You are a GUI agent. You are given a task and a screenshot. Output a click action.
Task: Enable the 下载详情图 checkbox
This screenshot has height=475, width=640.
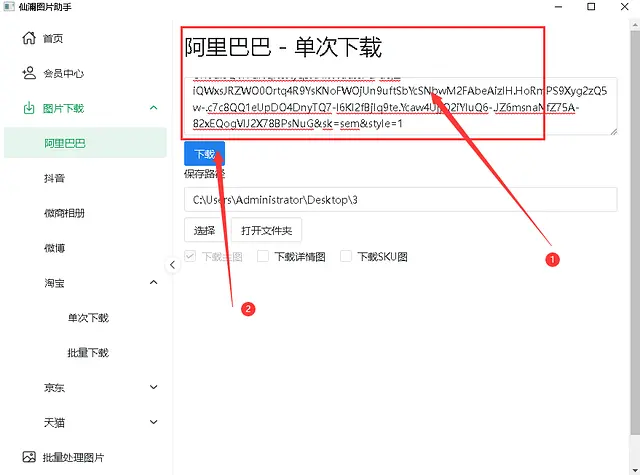262,256
